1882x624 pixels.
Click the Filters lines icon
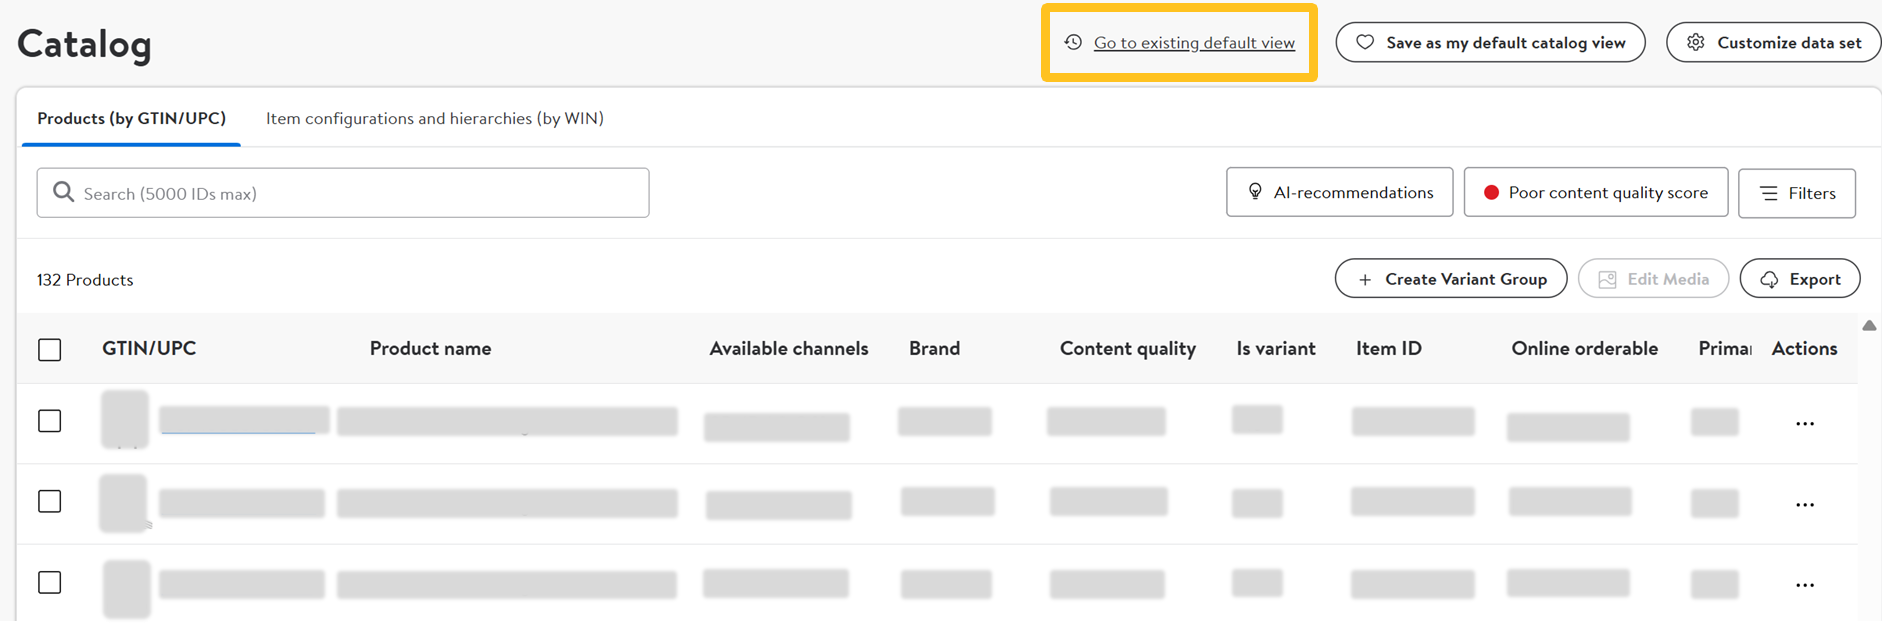click(1769, 193)
